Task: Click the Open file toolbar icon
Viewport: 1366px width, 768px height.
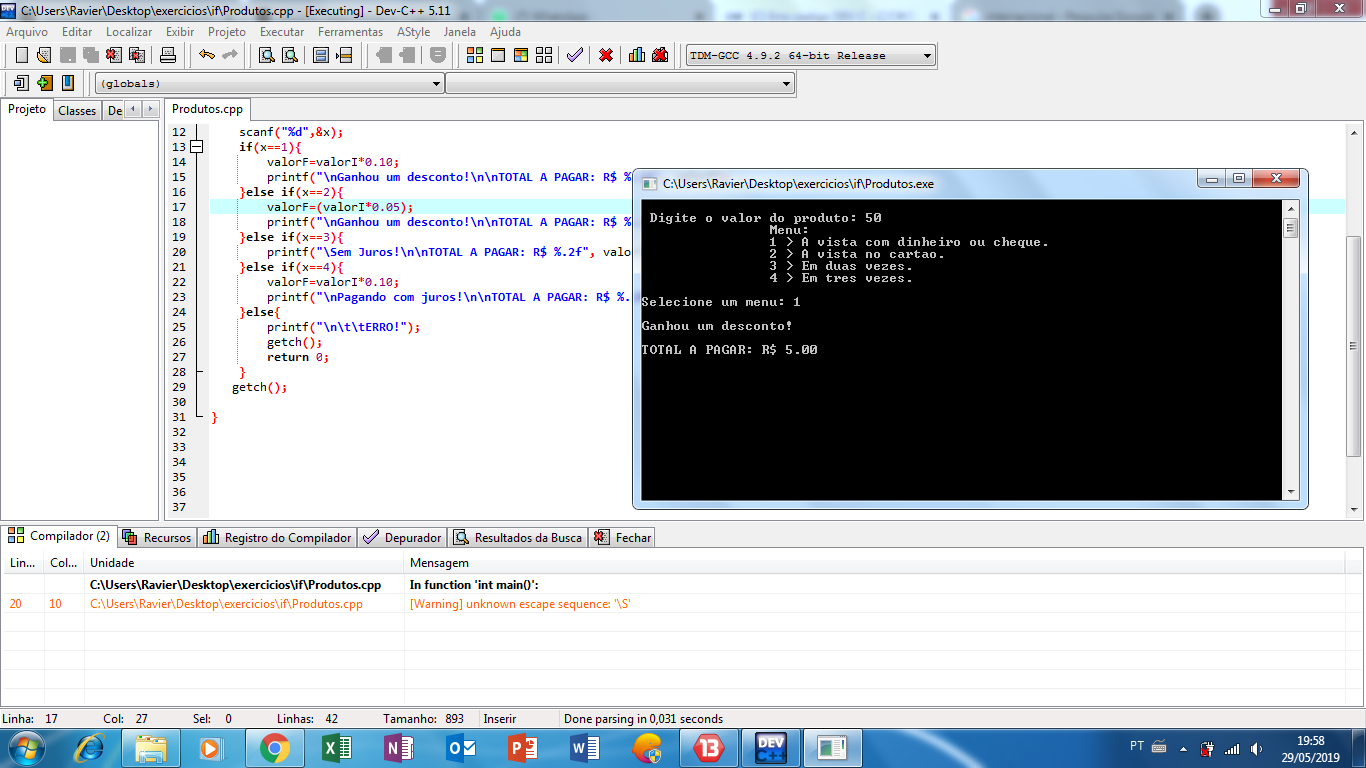Action: pyautogui.click(x=43, y=55)
